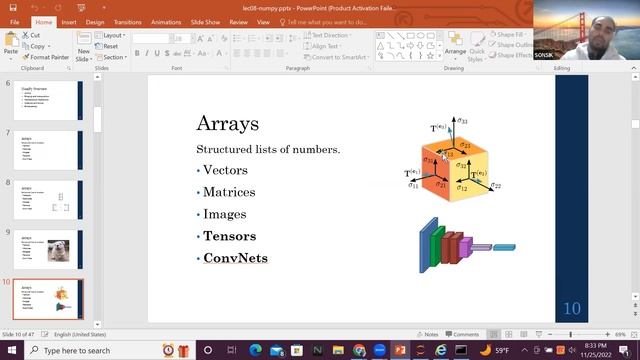Toggle bullet list in the Paragraph group
This screenshot has width=640, height=360.
click(237, 38)
